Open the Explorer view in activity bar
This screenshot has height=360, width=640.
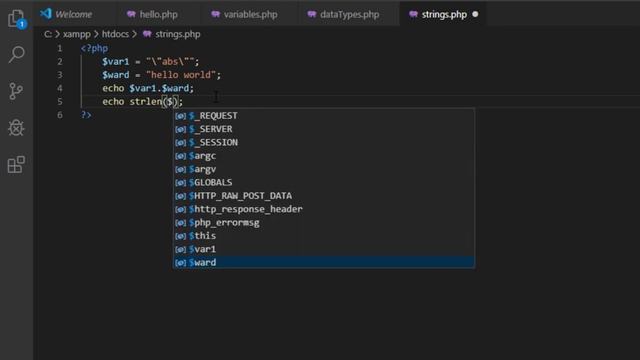pyautogui.click(x=17, y=19)
